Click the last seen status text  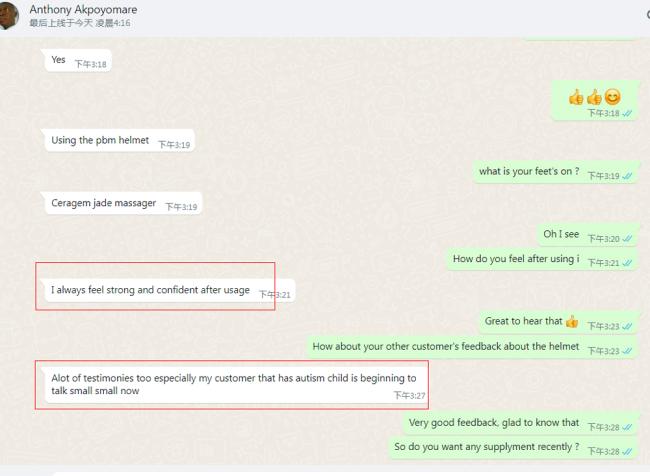[80, 23]
